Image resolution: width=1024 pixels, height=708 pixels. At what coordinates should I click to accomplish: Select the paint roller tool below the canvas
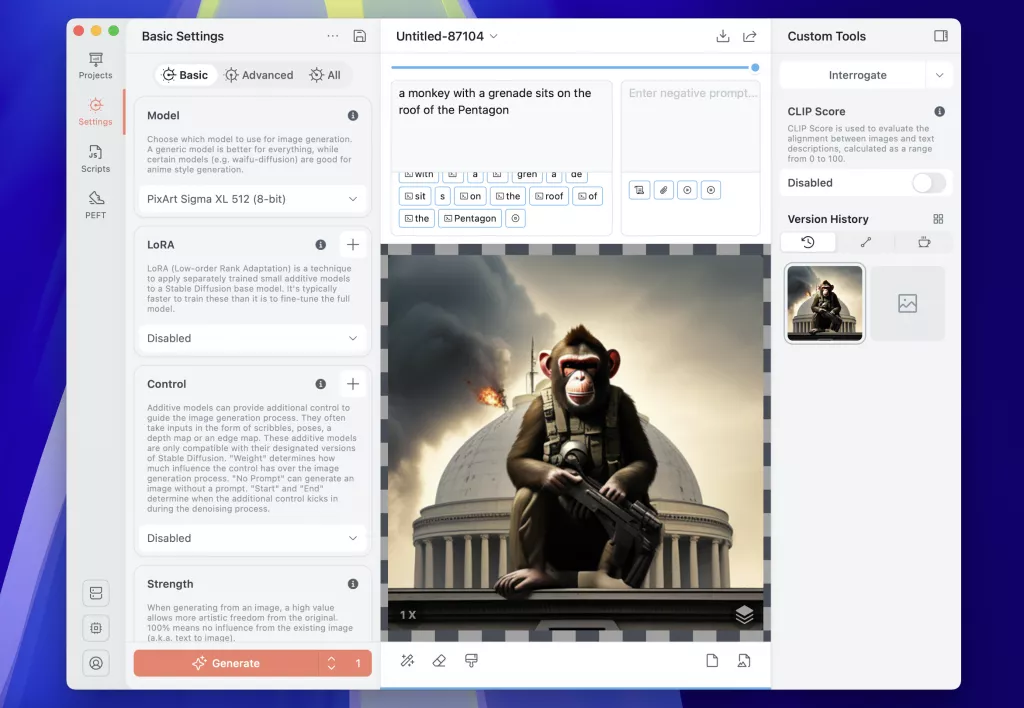(471, 660)
